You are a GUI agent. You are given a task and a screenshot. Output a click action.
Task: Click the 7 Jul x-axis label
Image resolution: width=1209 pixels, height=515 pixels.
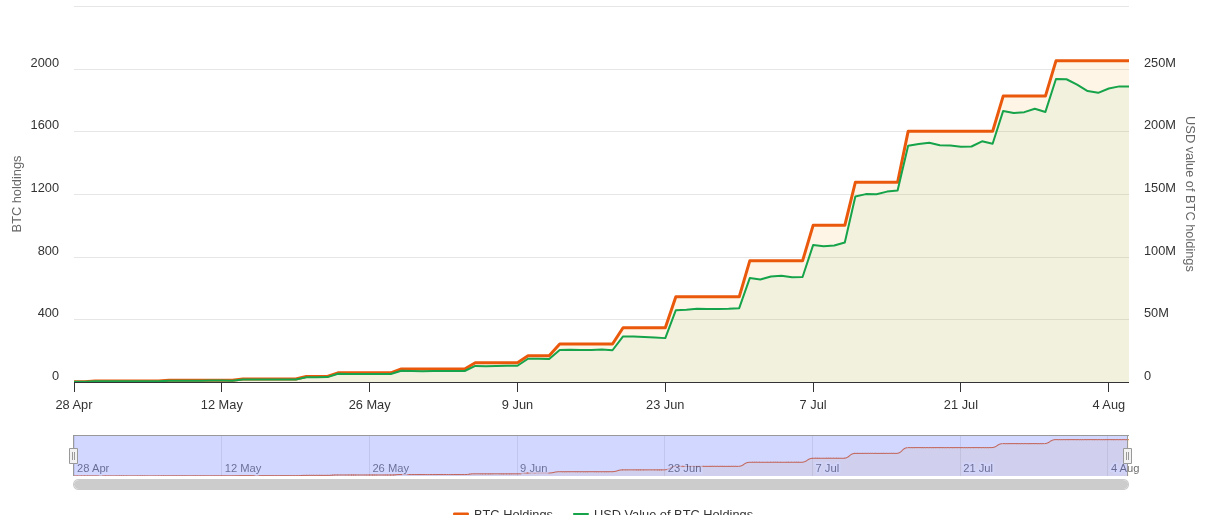coord(813,405)
